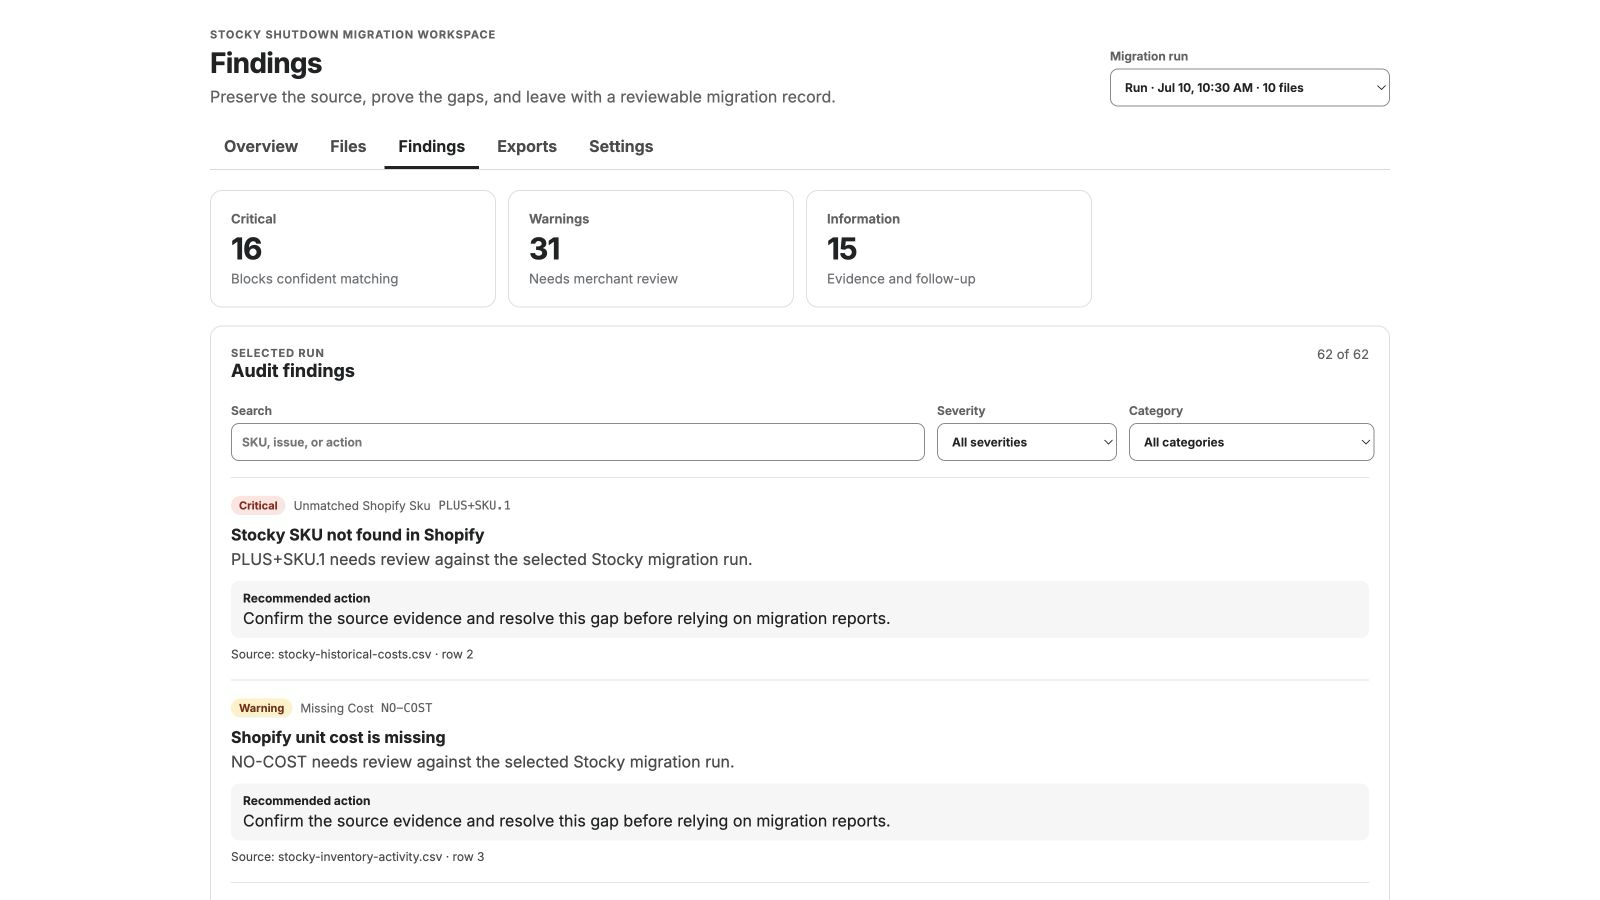Viewport: 1600px width, 900px height.
Task: Click 'PLUS+SKU.1 needs review' description text
Action: click(x=491, y=560)
